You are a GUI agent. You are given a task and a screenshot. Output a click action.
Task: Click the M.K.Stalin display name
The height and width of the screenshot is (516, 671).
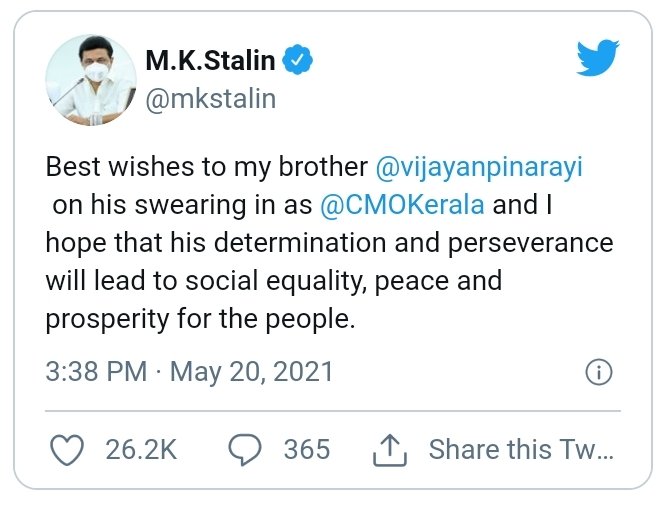[x=210, y=60]
